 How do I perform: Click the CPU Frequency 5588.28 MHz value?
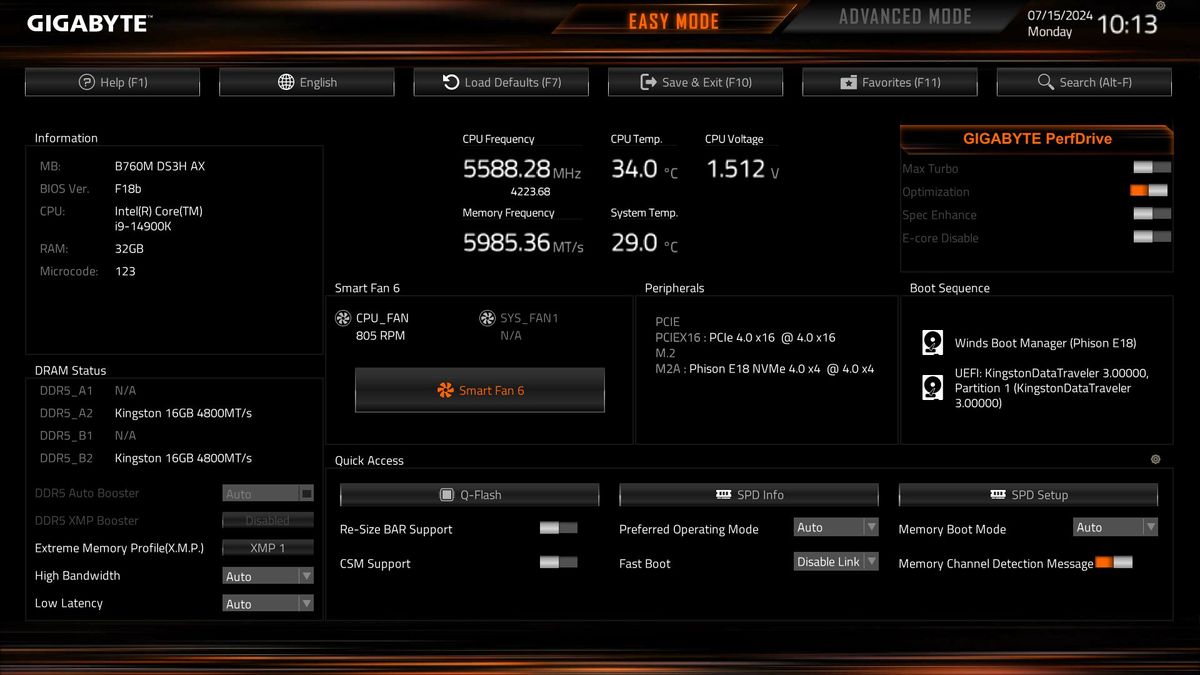tap(521, 169)
